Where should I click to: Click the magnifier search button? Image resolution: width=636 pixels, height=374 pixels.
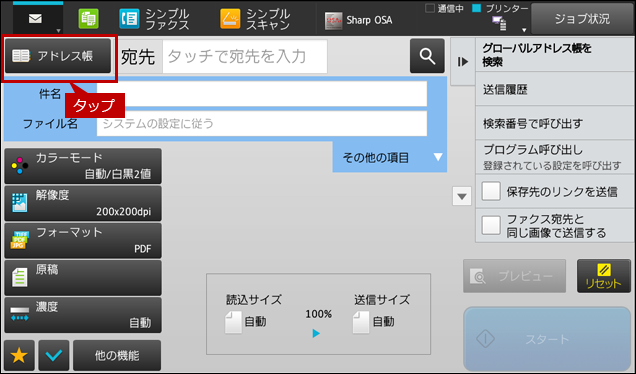(x=427, y=56)
